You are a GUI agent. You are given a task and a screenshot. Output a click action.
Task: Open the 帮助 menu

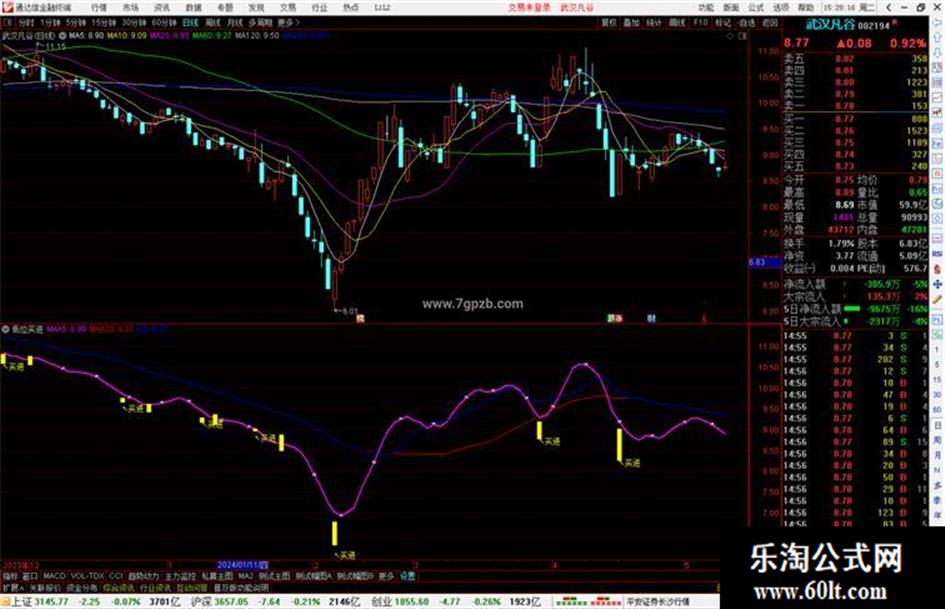coord(805,8)
